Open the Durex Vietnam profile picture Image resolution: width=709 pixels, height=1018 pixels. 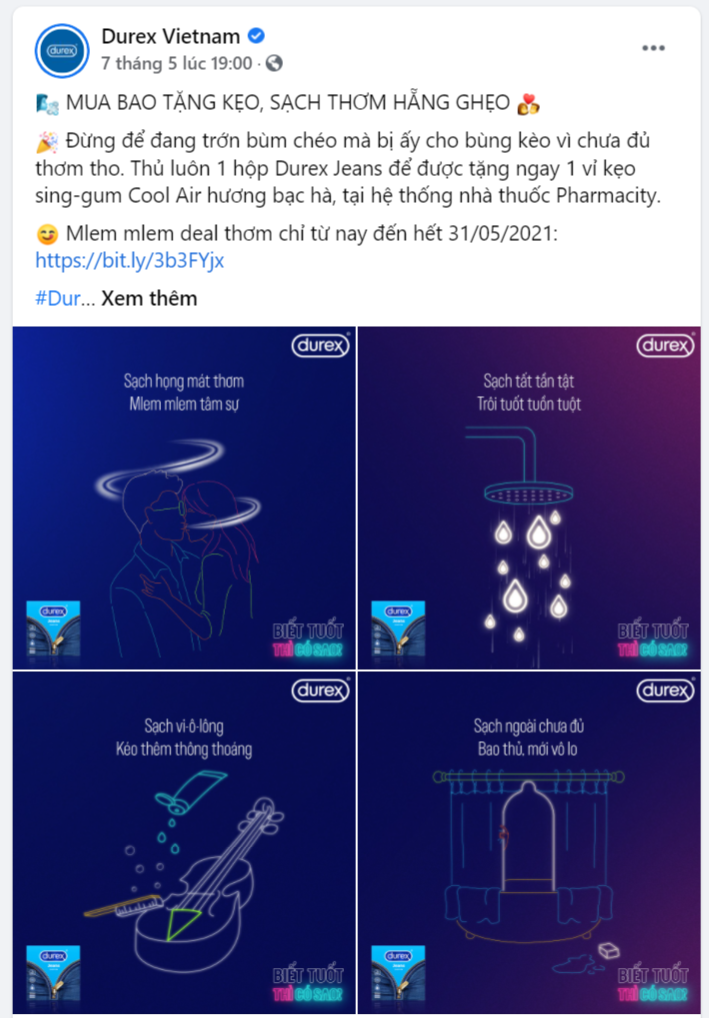pyautogui.click(x=62, y=50)
